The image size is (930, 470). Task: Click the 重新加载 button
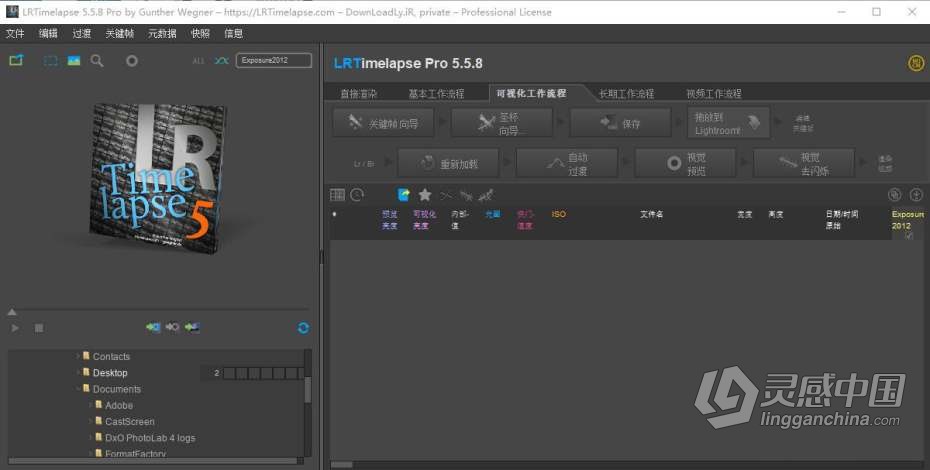pyautogui.click(x=448, y=163)
